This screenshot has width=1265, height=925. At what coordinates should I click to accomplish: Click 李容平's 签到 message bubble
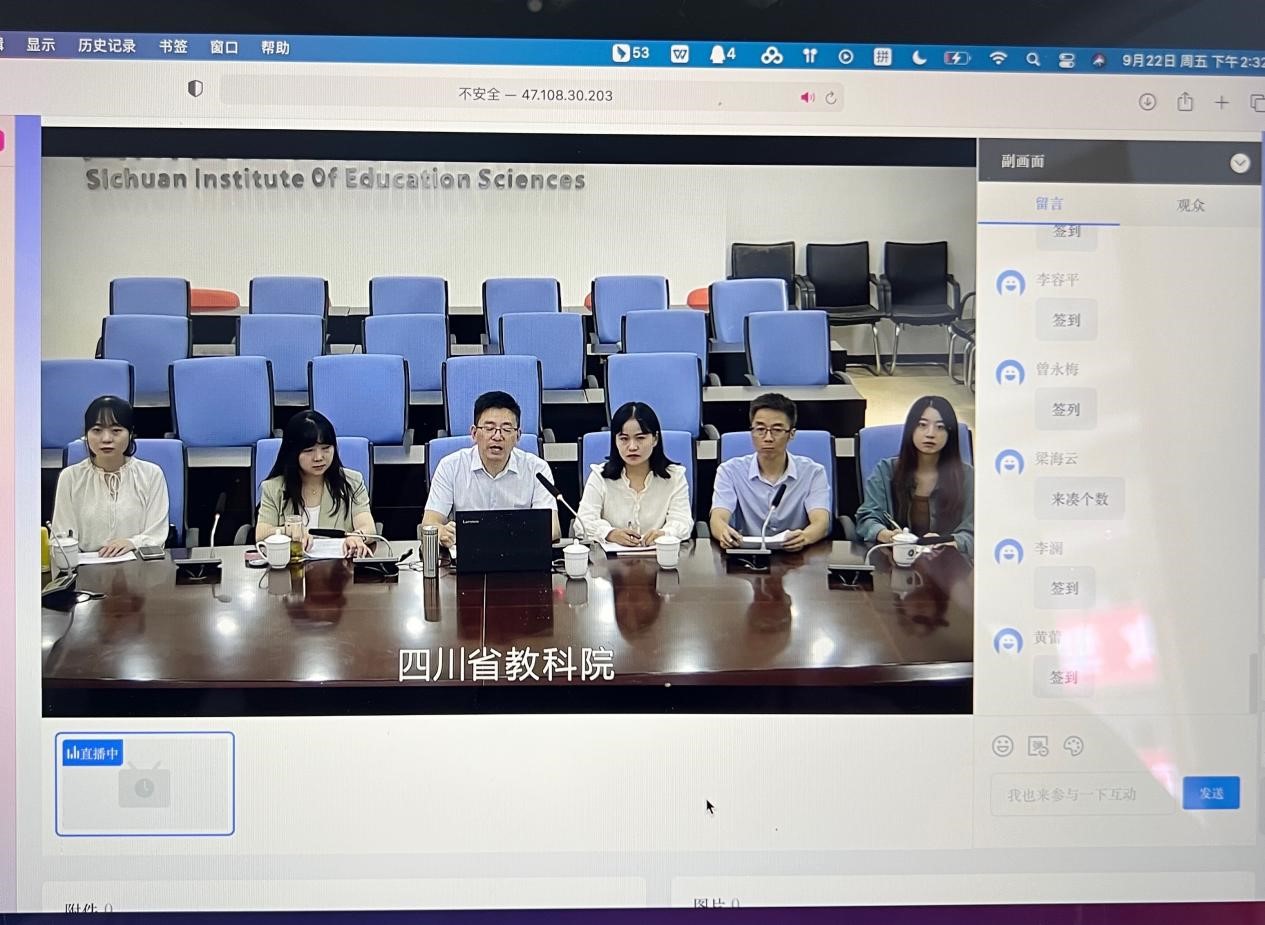click(x=1066, y=320)
